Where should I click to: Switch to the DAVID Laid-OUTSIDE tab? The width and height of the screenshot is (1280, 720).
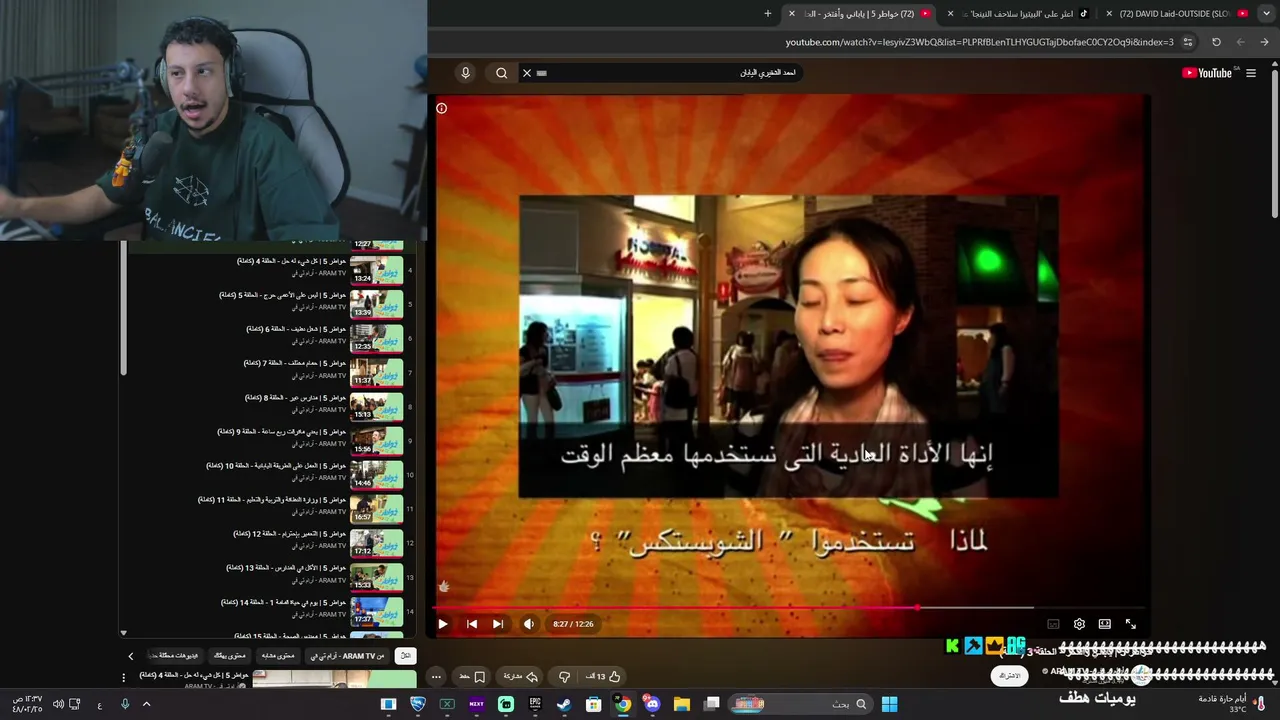tap(1183, 14)
